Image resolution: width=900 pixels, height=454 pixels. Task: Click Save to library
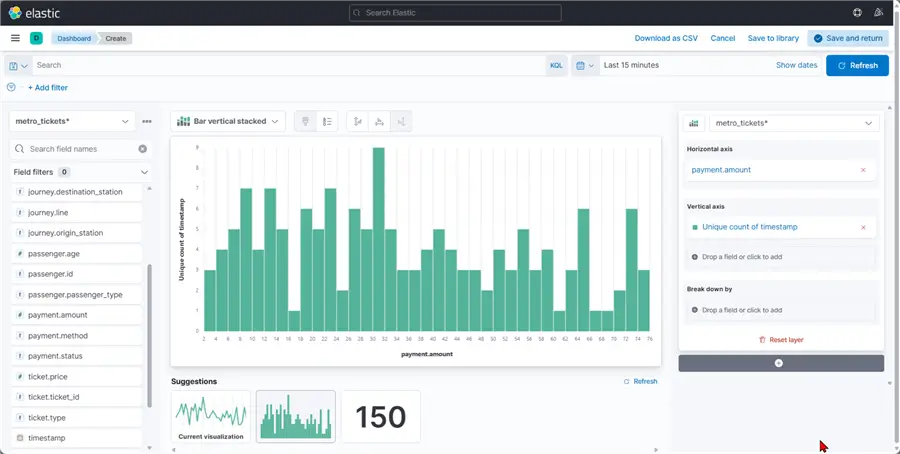pyautogui.click(x=773, y=38)
